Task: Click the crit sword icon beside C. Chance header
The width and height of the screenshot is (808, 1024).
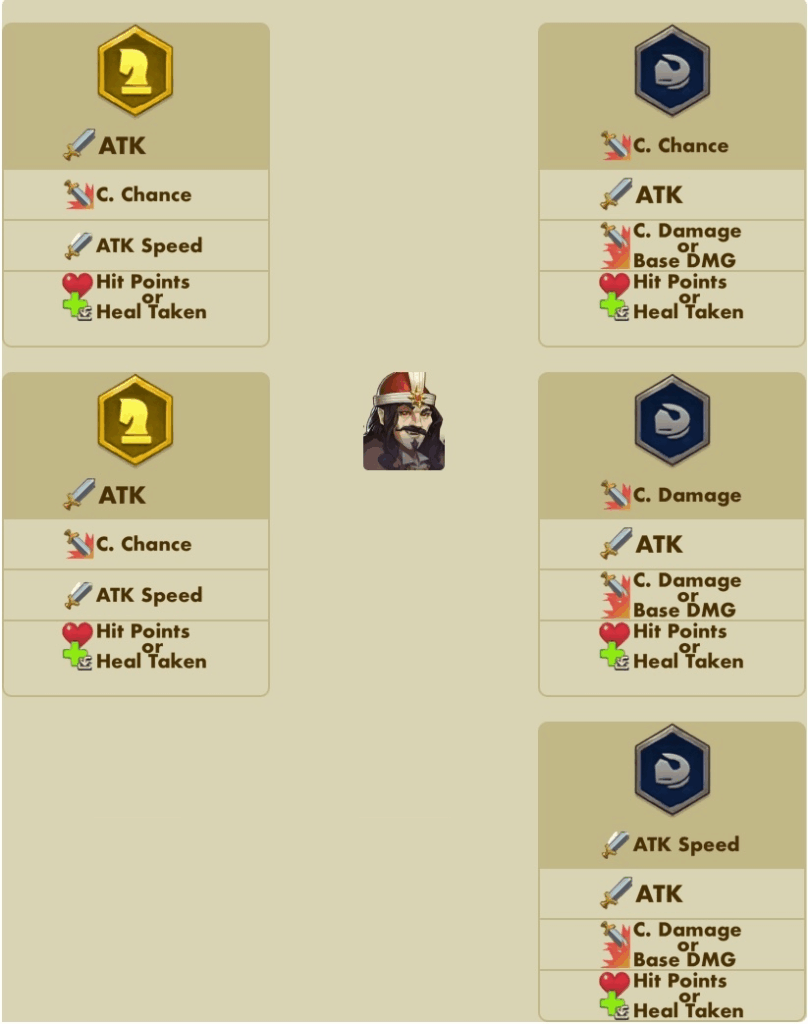Action: pos(615,145)
